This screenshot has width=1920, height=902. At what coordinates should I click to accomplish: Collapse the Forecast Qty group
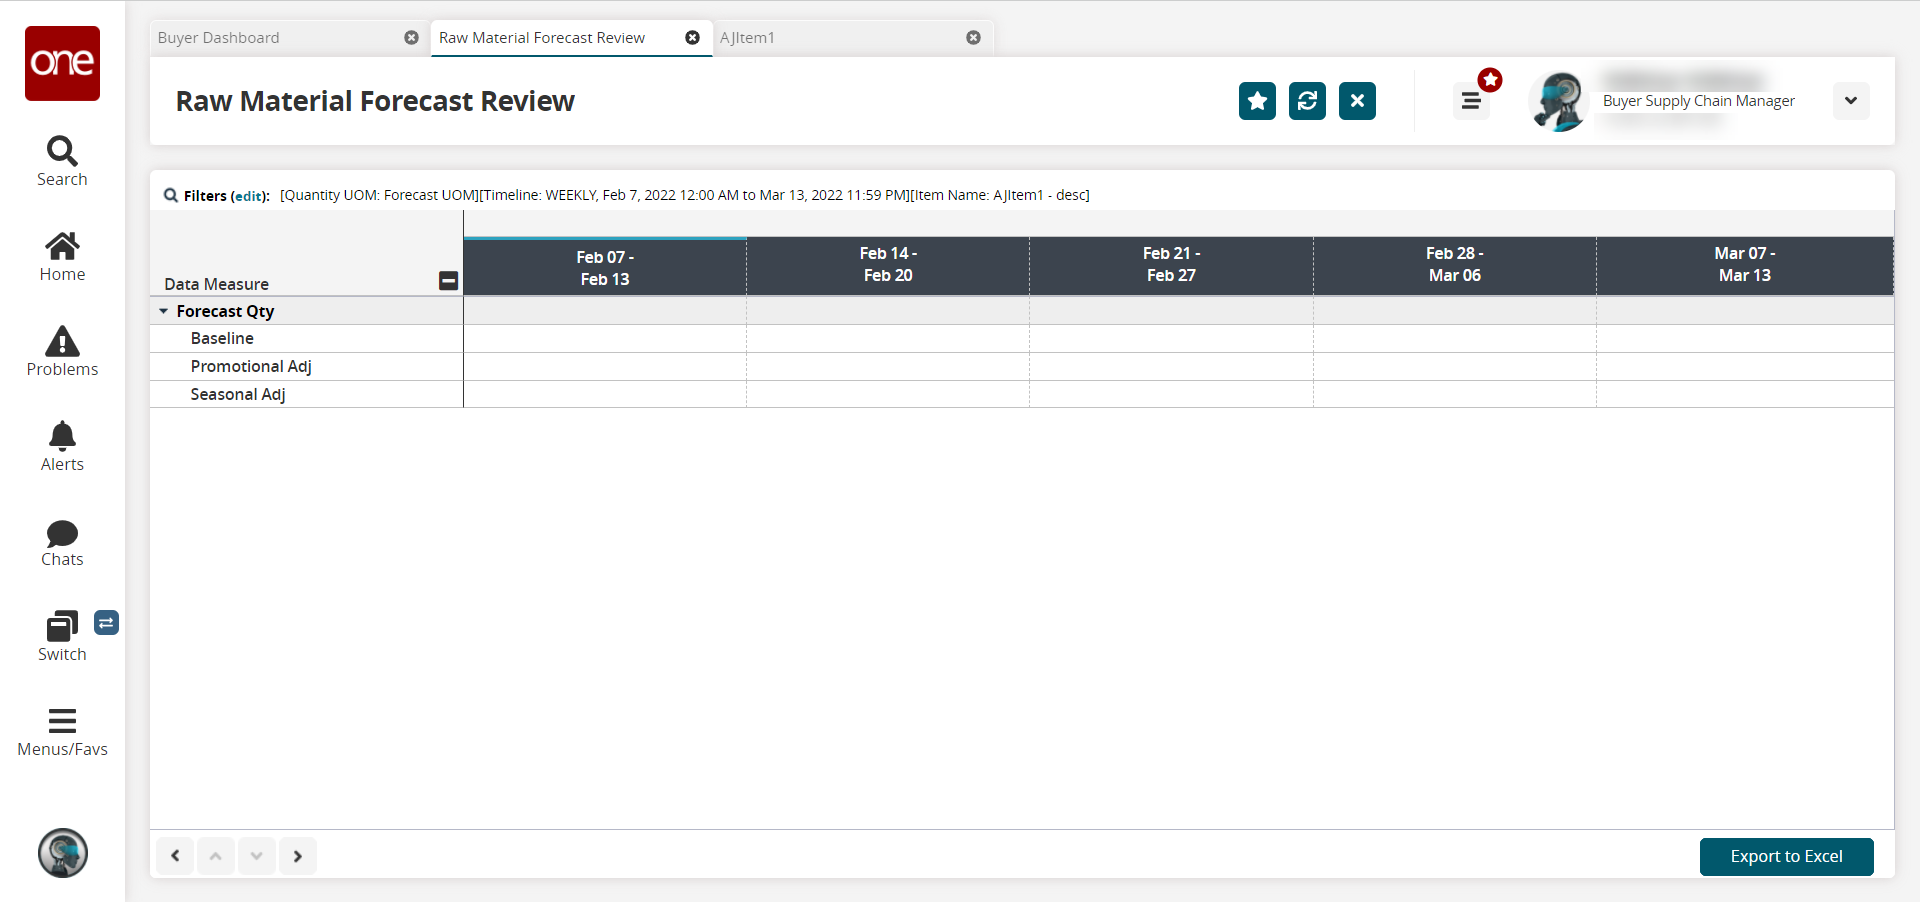tap(164, 311)
